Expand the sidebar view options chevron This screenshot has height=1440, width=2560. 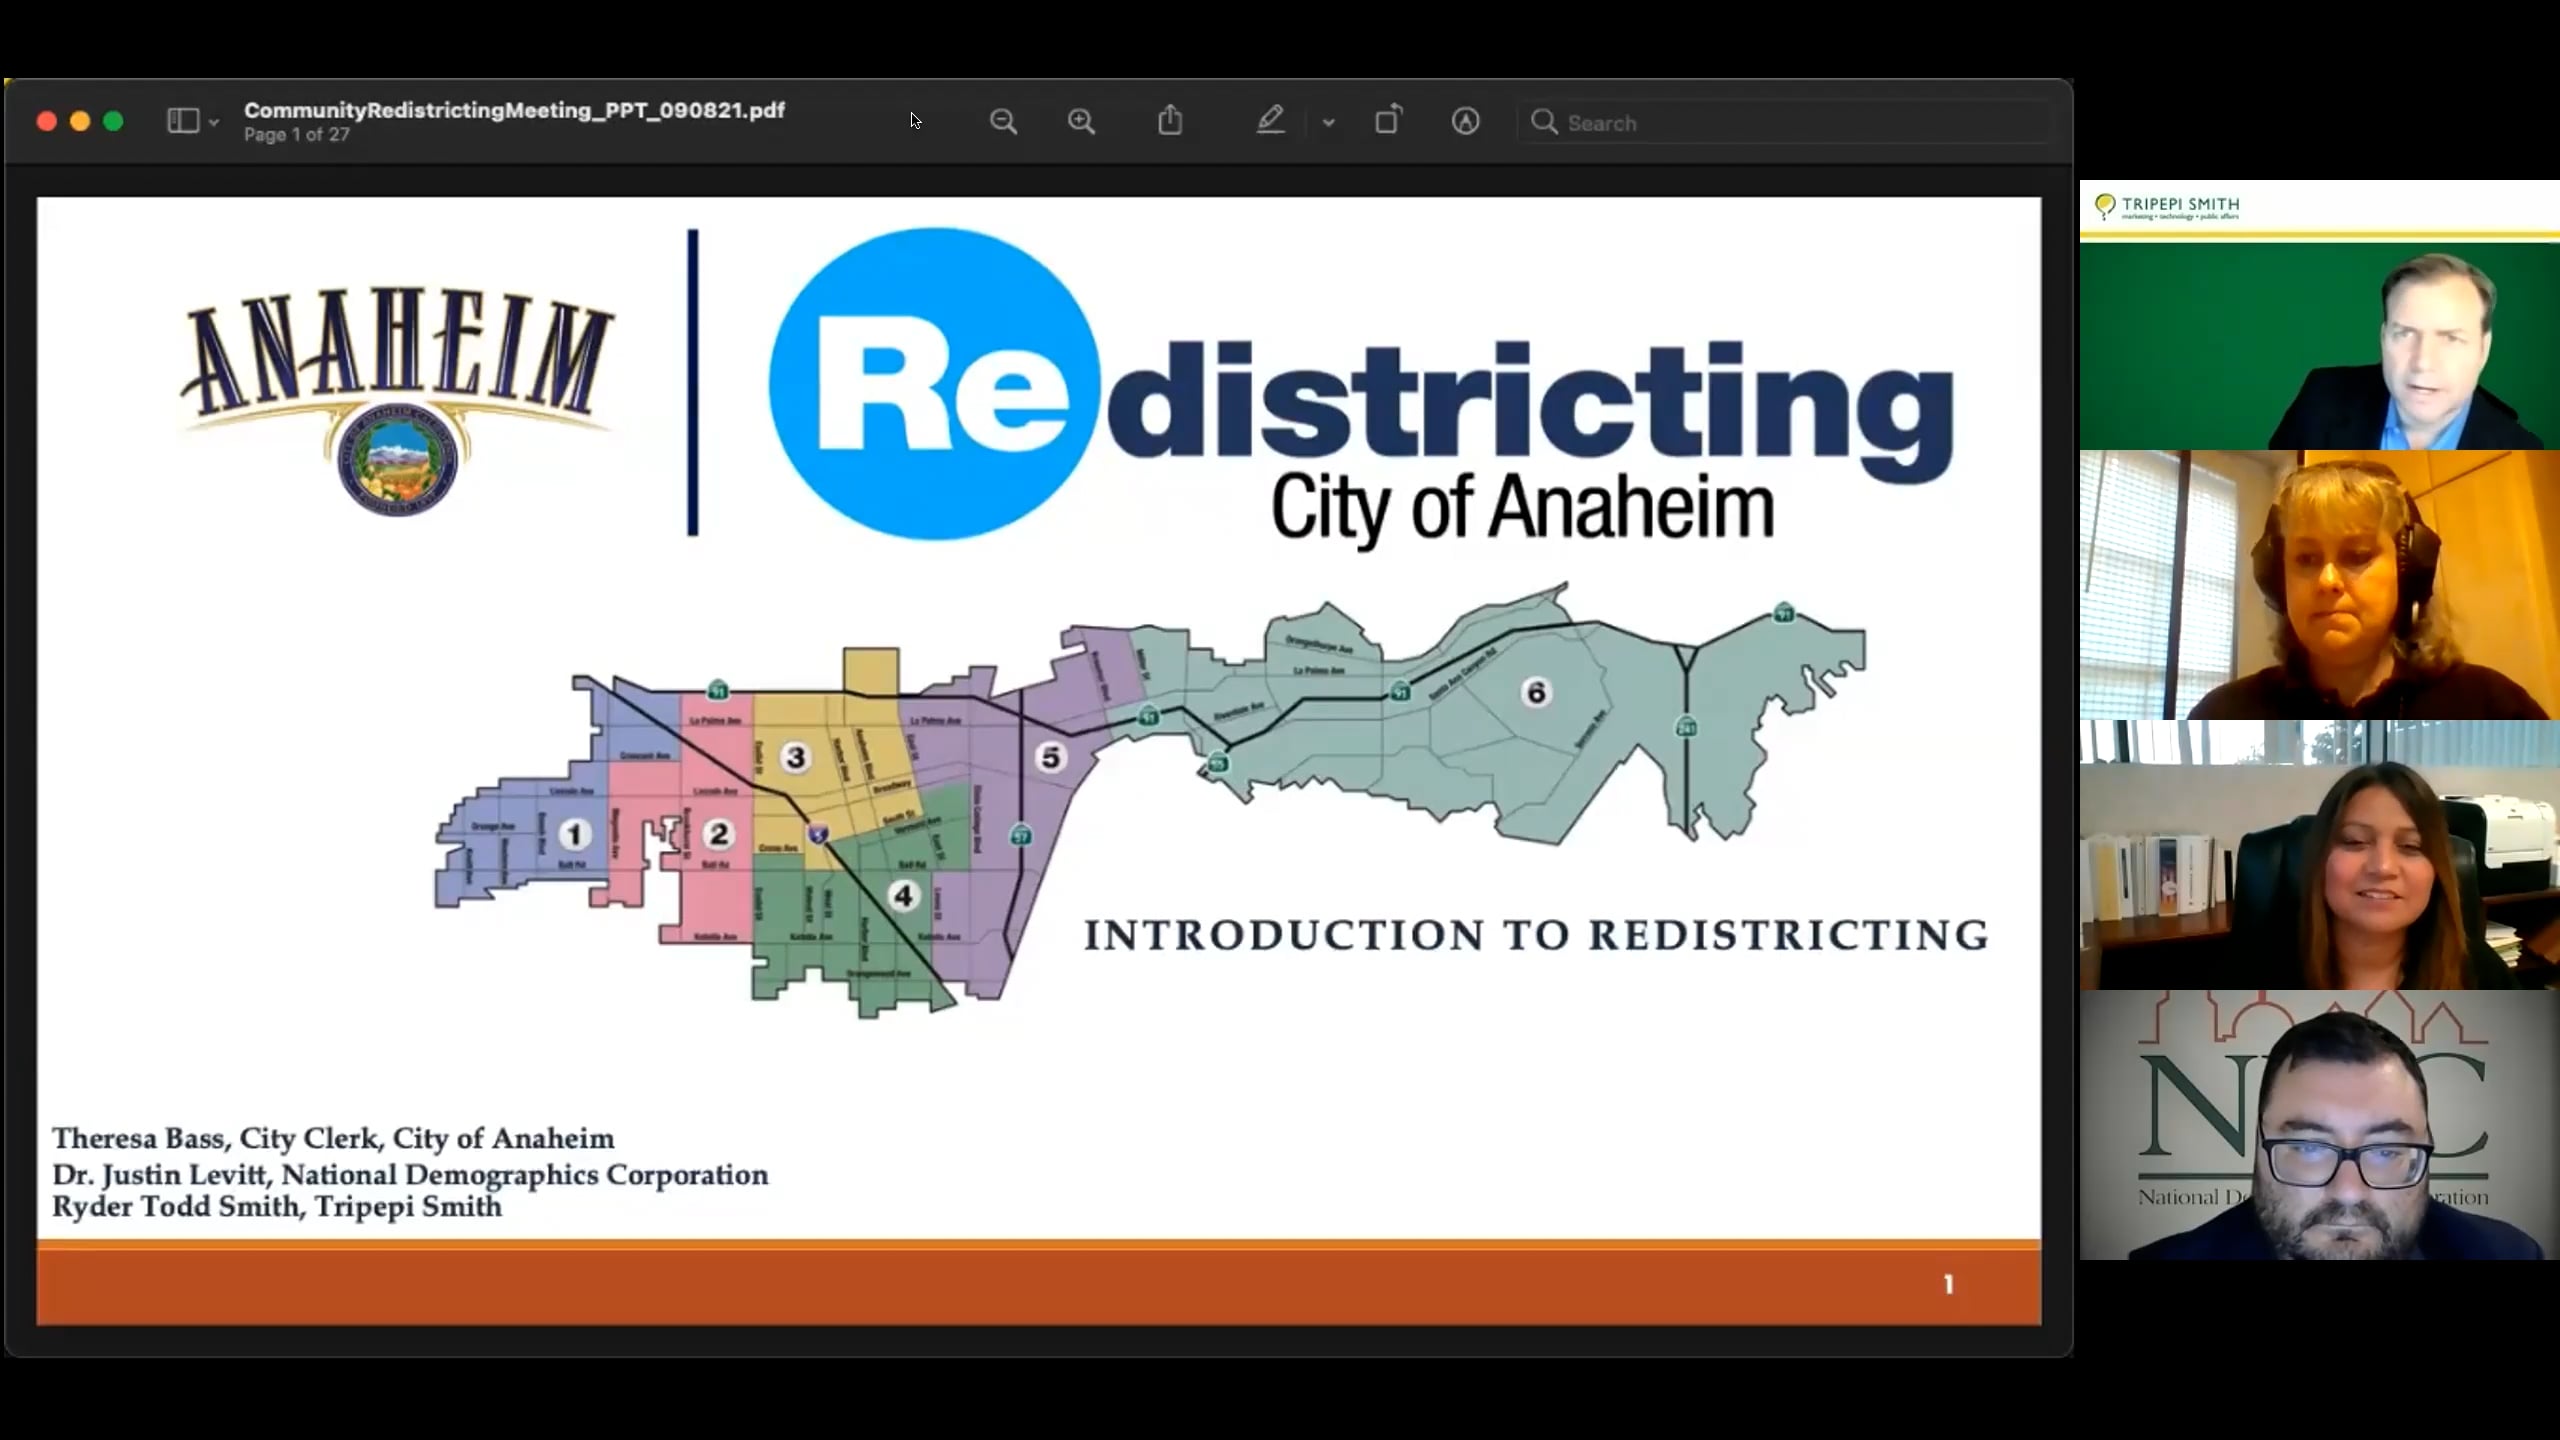coord(213,123)
